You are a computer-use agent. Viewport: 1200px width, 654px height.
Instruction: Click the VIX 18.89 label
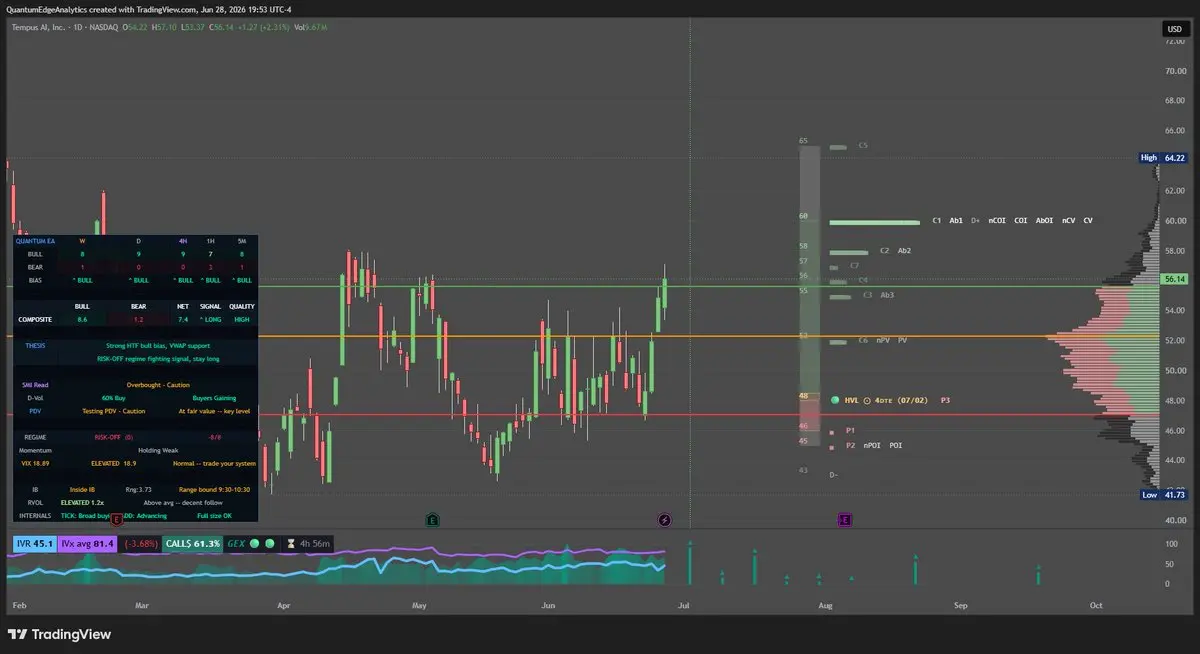(x=35, y=464)
